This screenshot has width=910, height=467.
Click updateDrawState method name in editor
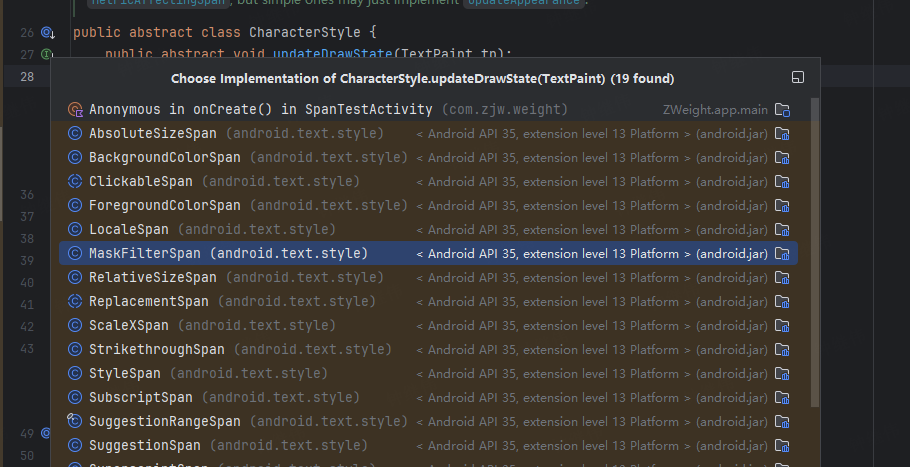333,54
